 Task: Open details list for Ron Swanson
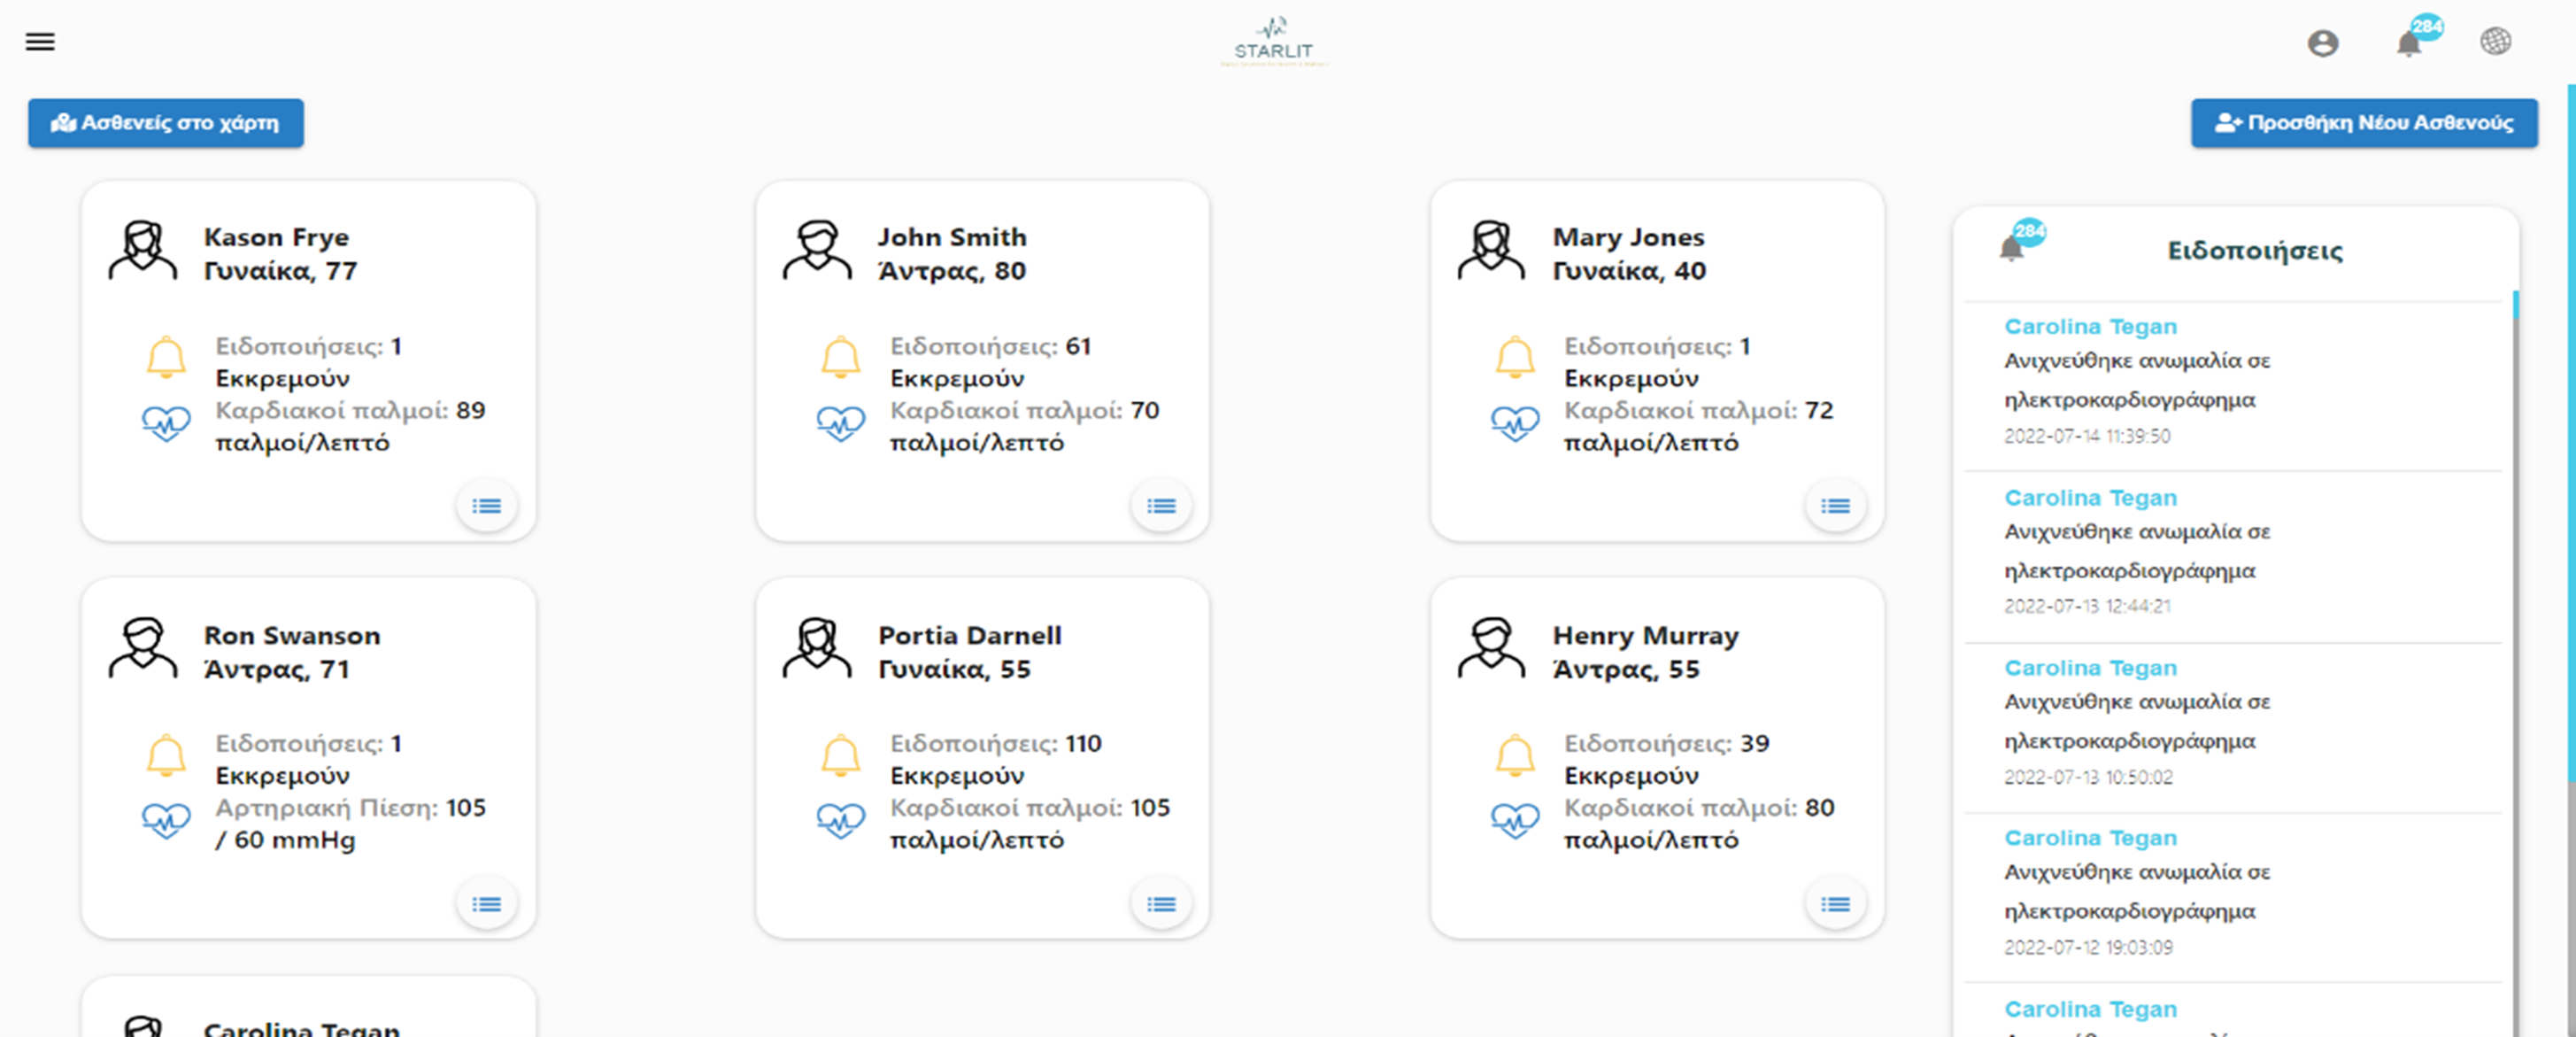487,904
